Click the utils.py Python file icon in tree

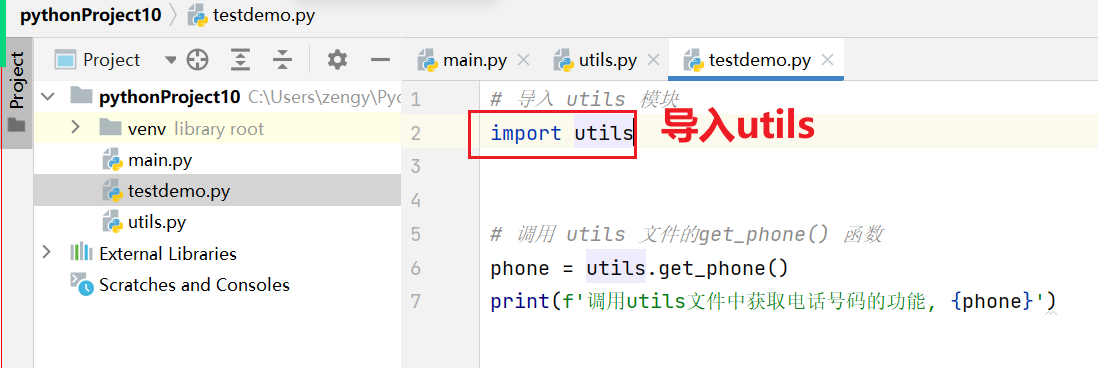click(x=112, y=222)
